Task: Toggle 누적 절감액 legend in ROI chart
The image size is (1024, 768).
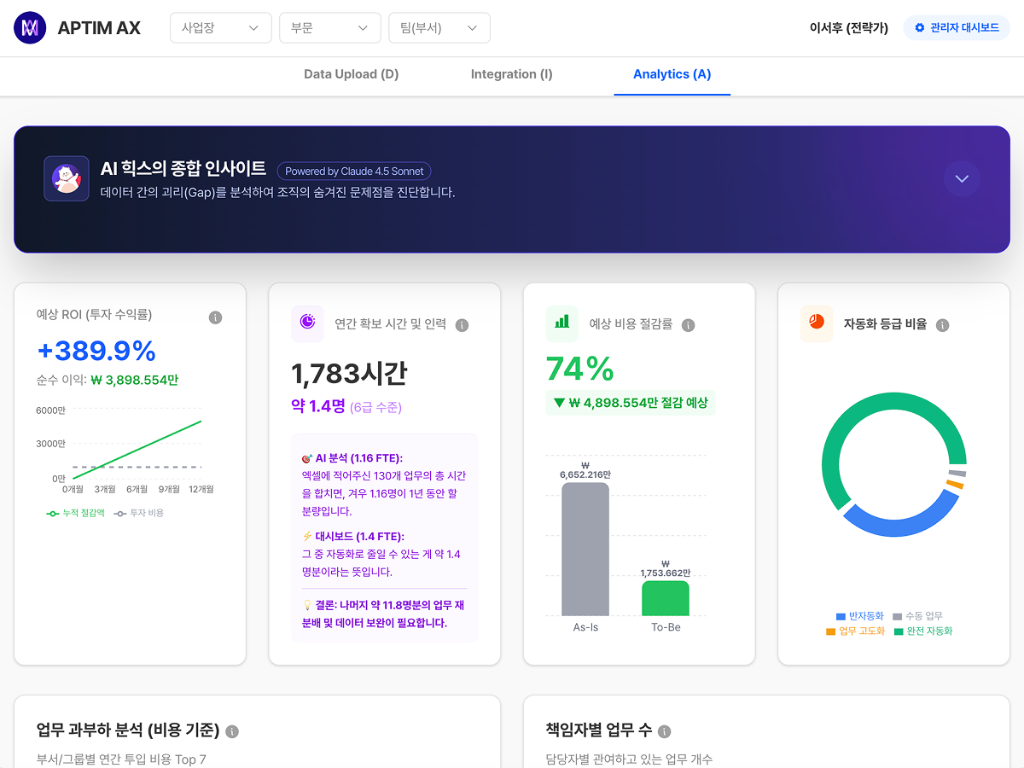Action: pos(76,513)
